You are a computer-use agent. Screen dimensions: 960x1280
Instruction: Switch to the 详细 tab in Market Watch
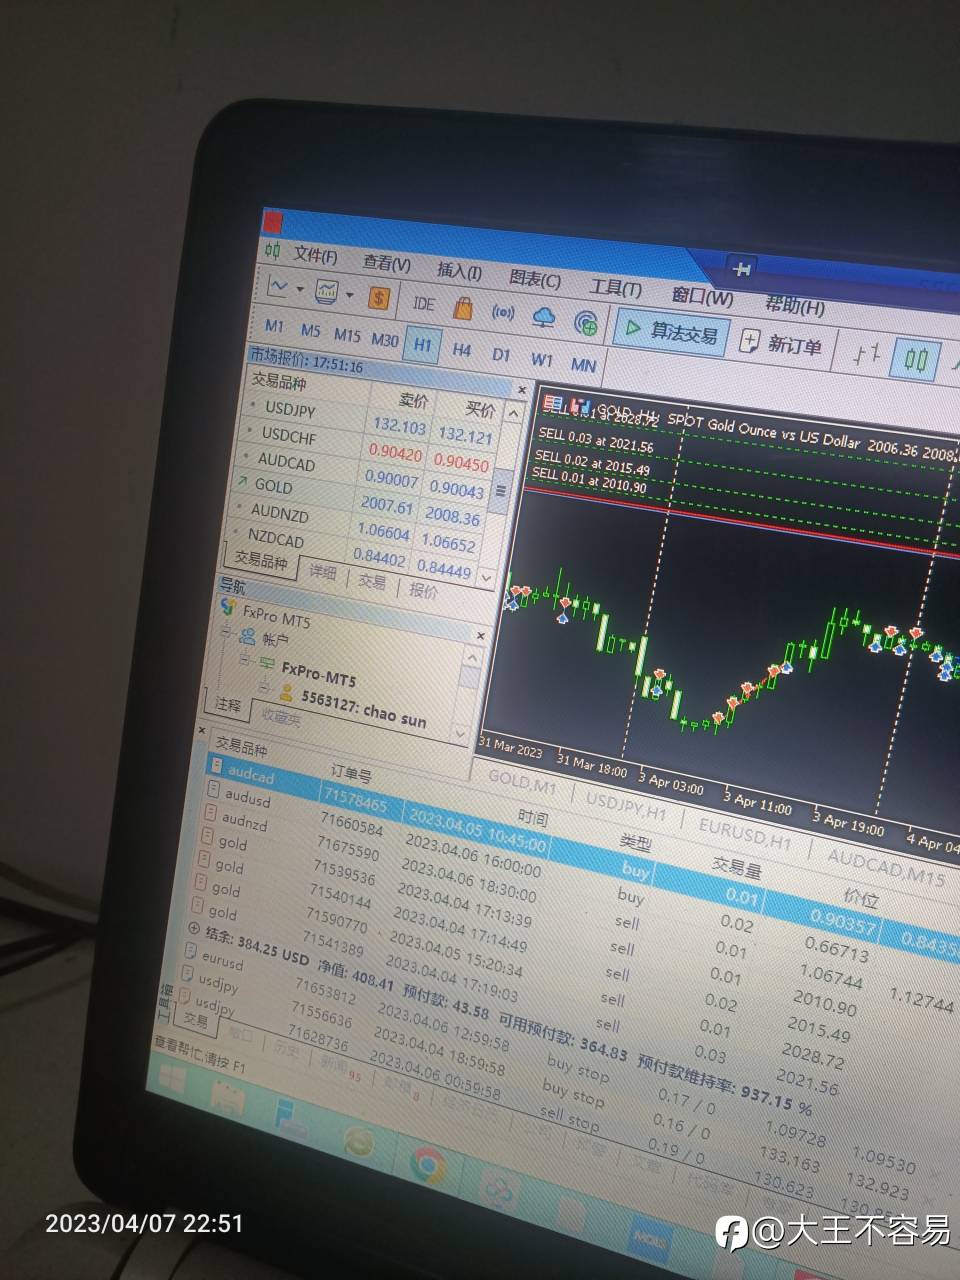(x=322, y=572)
